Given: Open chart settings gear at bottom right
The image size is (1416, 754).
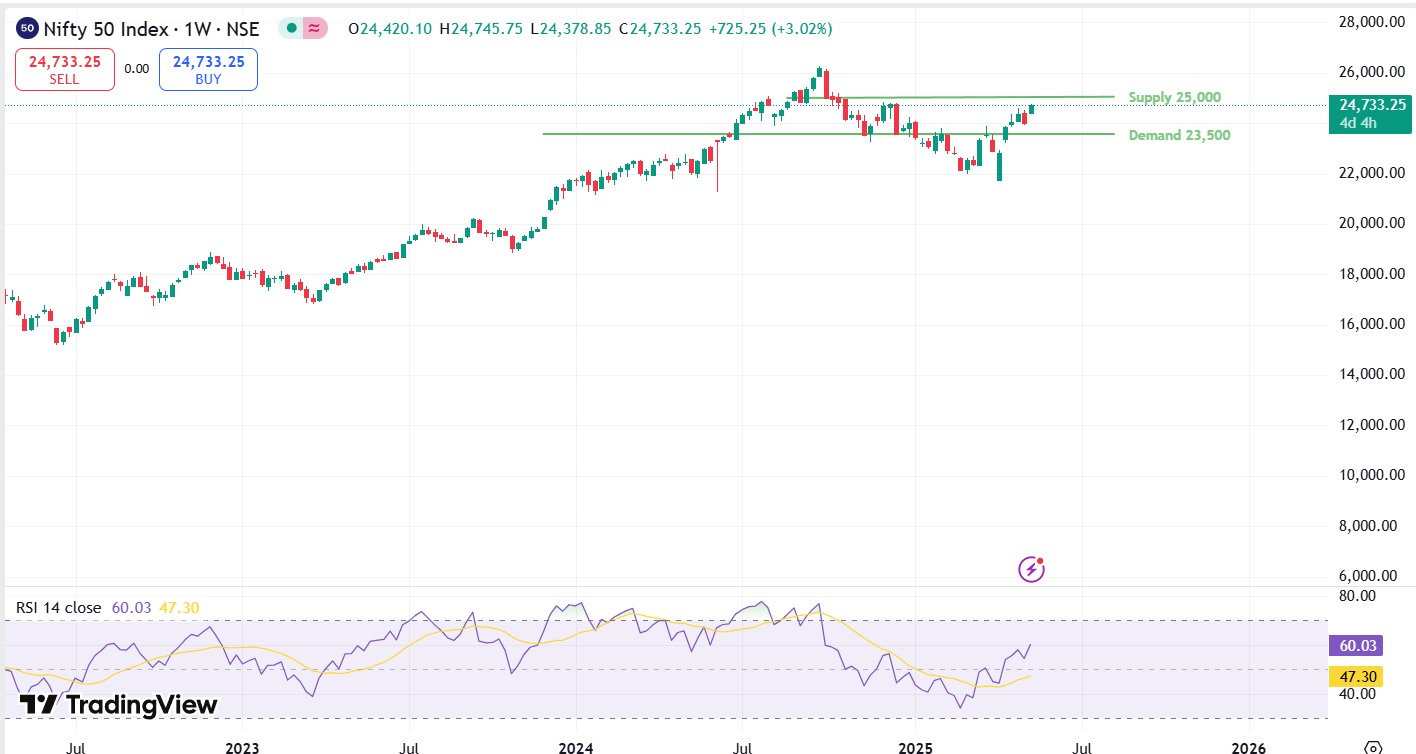Looking at the screenshot, I should (1373, 747).
